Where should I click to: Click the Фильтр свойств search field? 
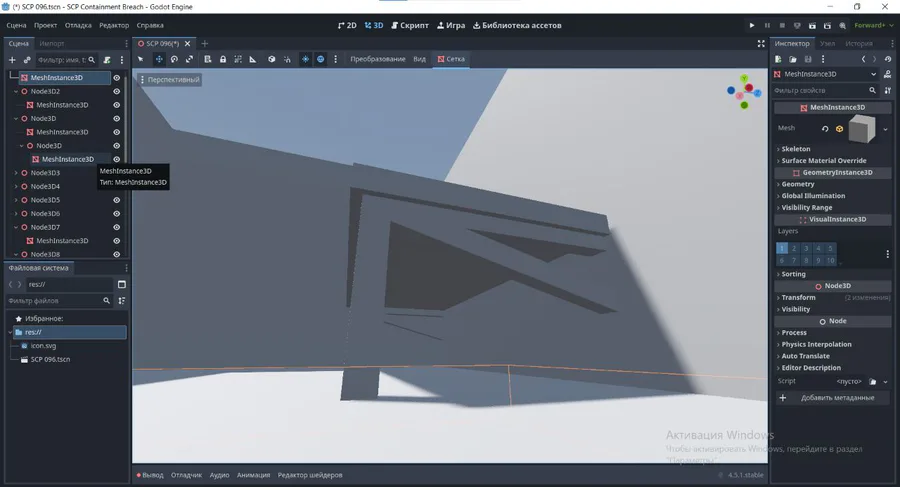826,90
